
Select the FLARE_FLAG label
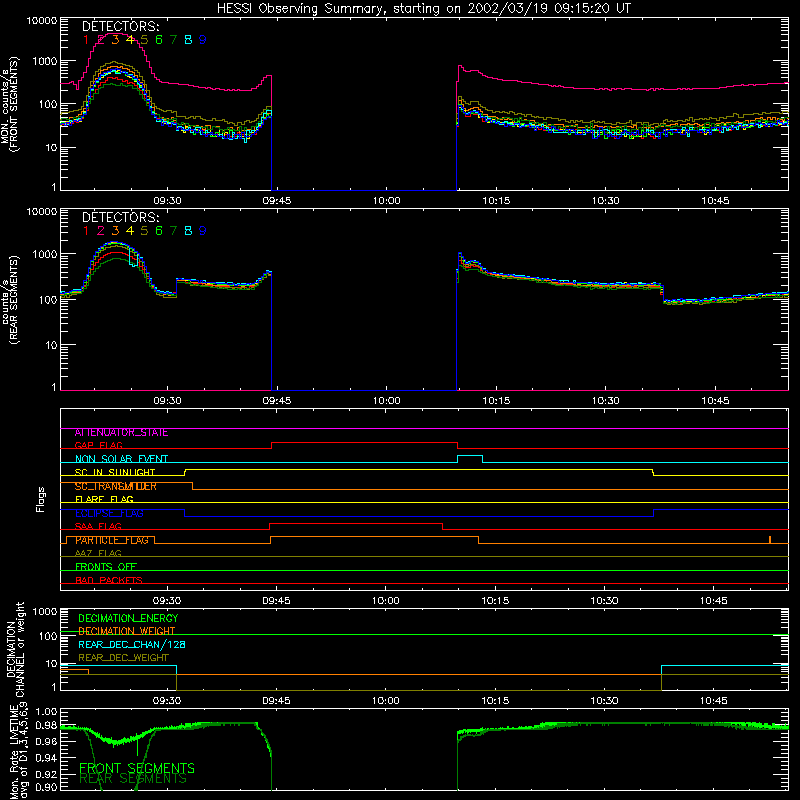point(104,499)
